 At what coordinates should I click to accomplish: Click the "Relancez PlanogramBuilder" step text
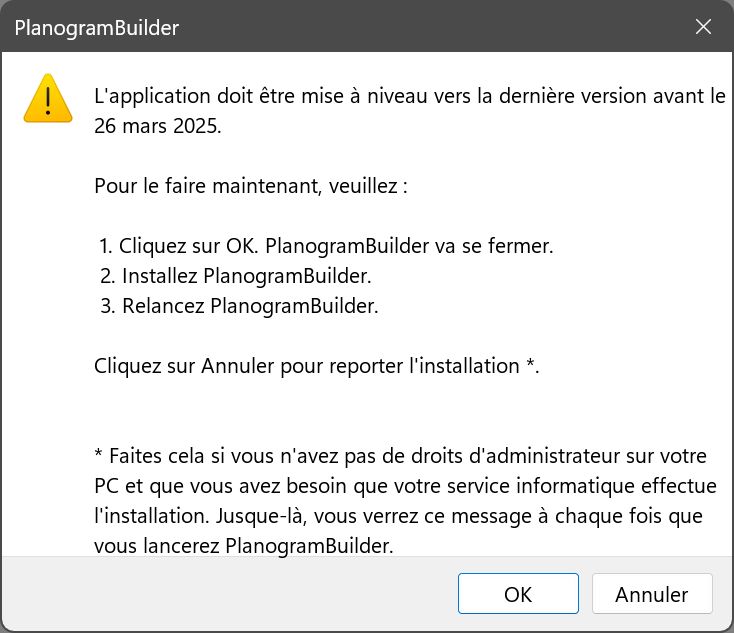coord(250,306)
